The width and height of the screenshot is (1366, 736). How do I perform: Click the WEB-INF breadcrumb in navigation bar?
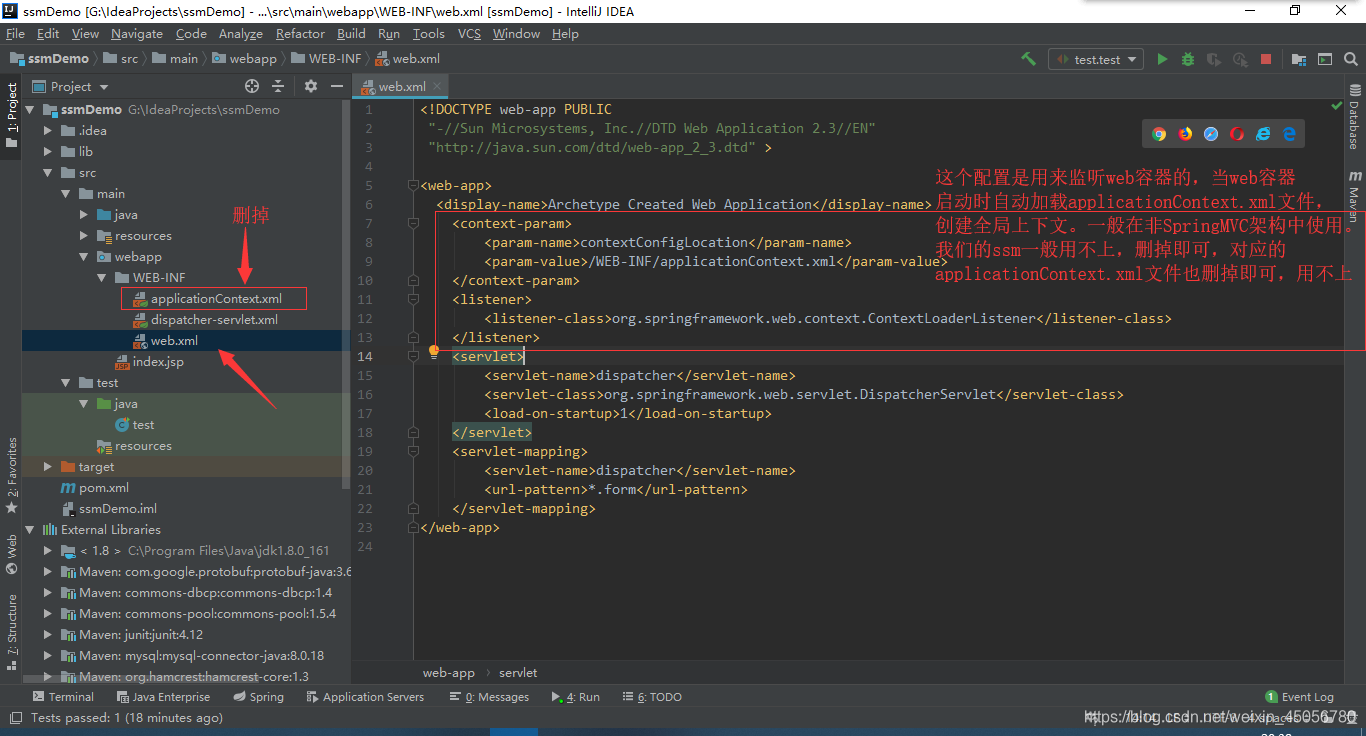tap(326, 59)
